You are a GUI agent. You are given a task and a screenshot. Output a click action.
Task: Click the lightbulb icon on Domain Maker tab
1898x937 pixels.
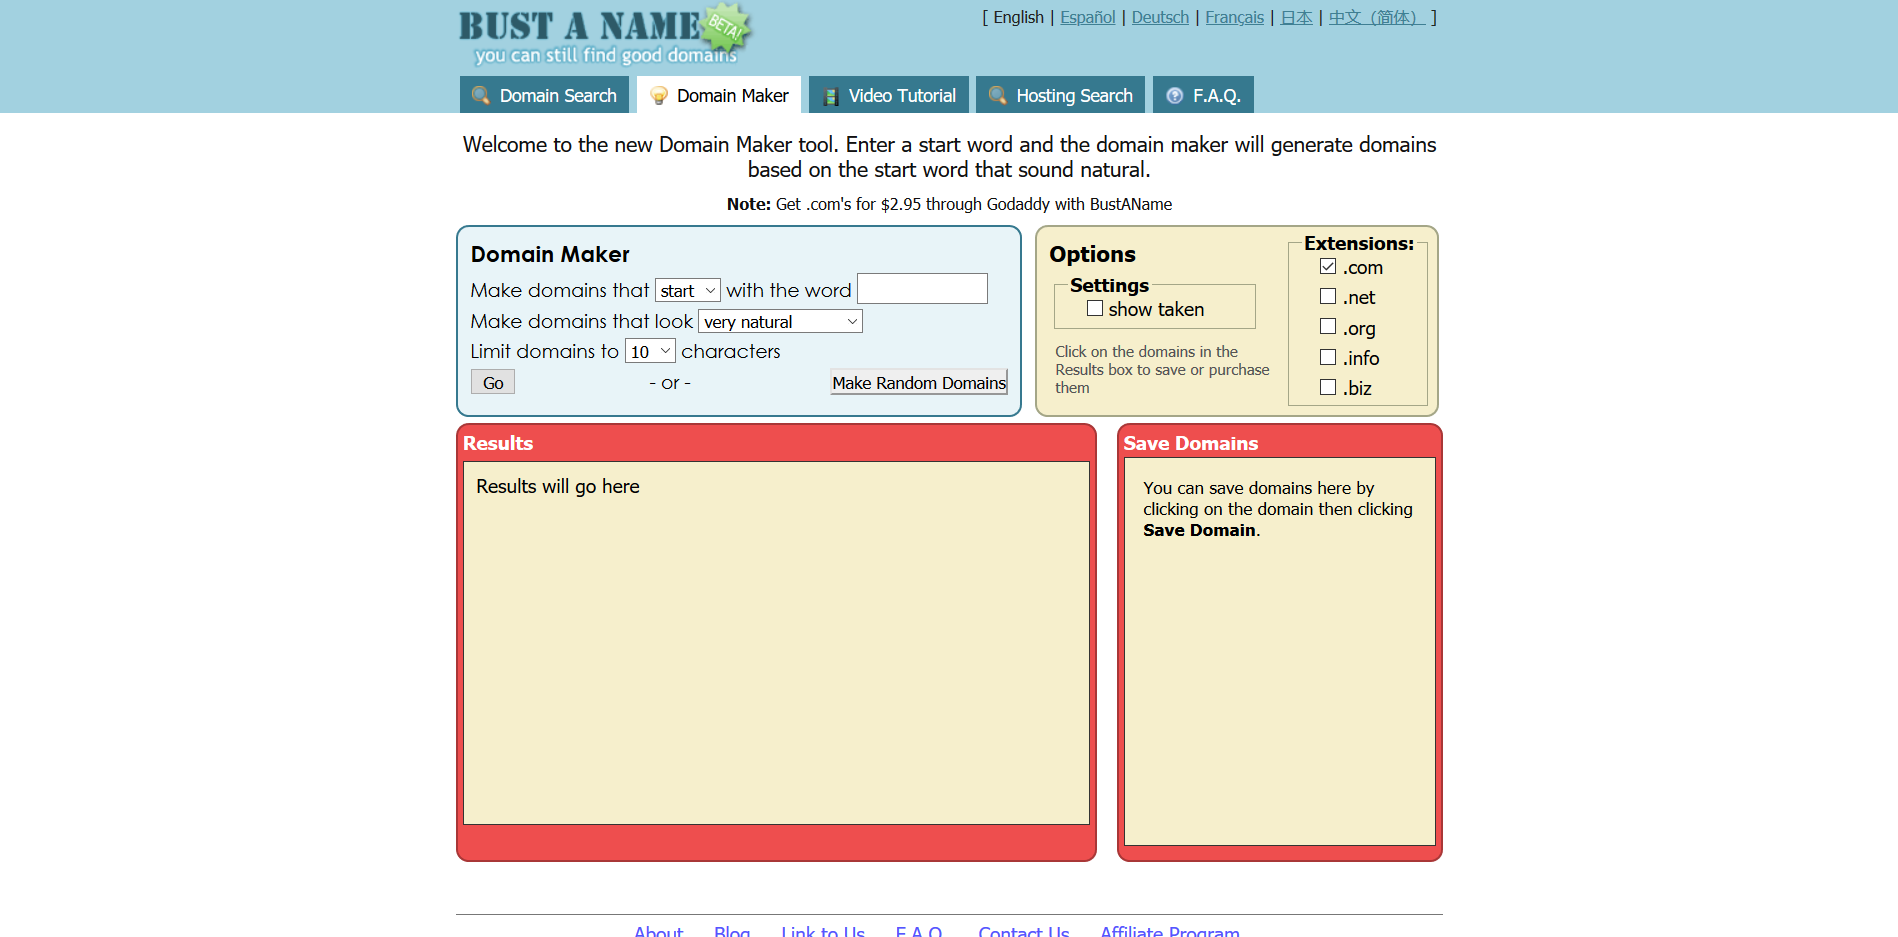(x=658, y=96)
